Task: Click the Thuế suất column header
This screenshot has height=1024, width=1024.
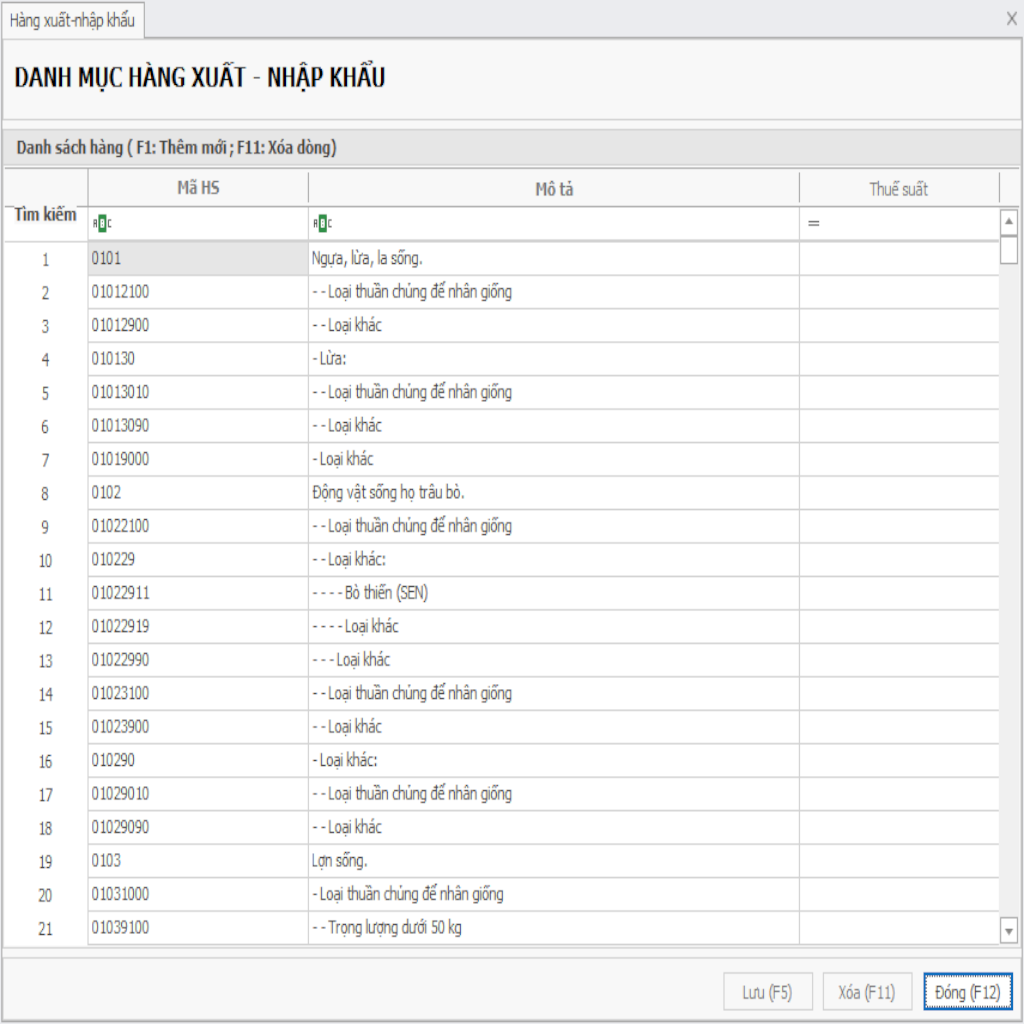Action: point(898,189)
